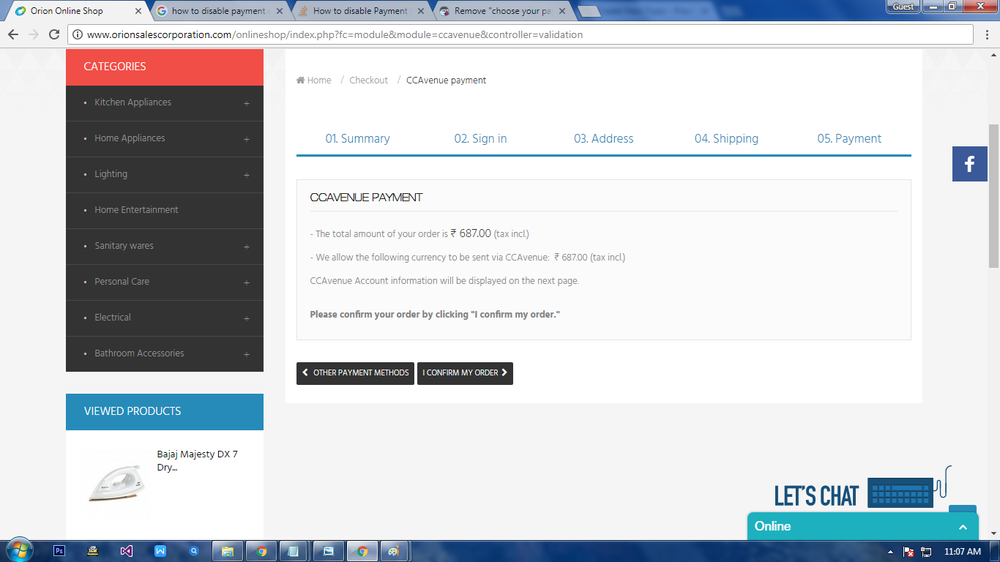
Task: Open the notepad-style taskbar window
Action: click(x=294, y=551)
